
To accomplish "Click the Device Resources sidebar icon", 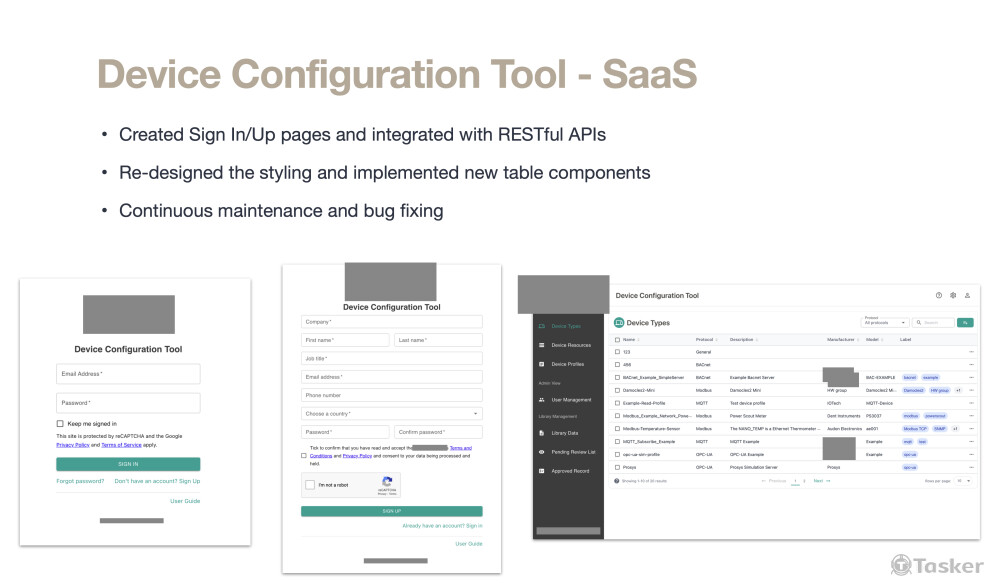I will pos(542,345).
